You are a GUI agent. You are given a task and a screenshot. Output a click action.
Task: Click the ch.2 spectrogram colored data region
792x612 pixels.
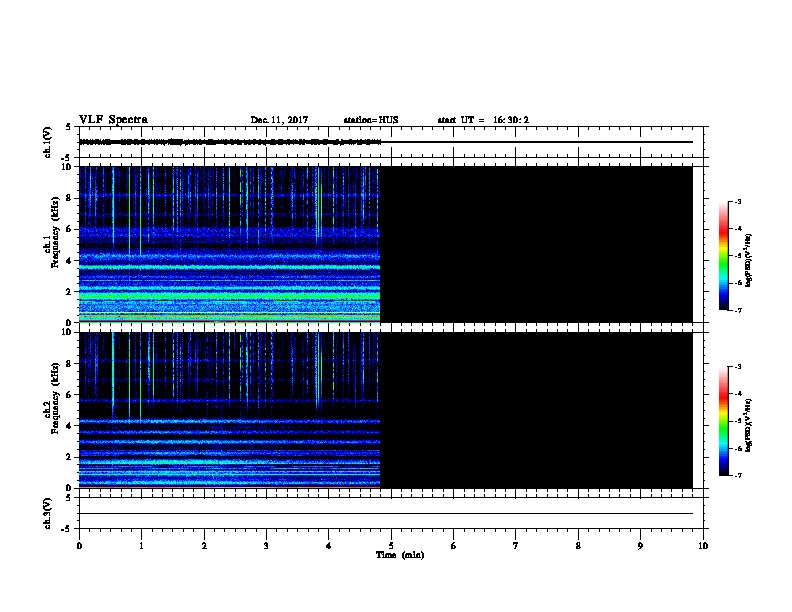(229, 410)
